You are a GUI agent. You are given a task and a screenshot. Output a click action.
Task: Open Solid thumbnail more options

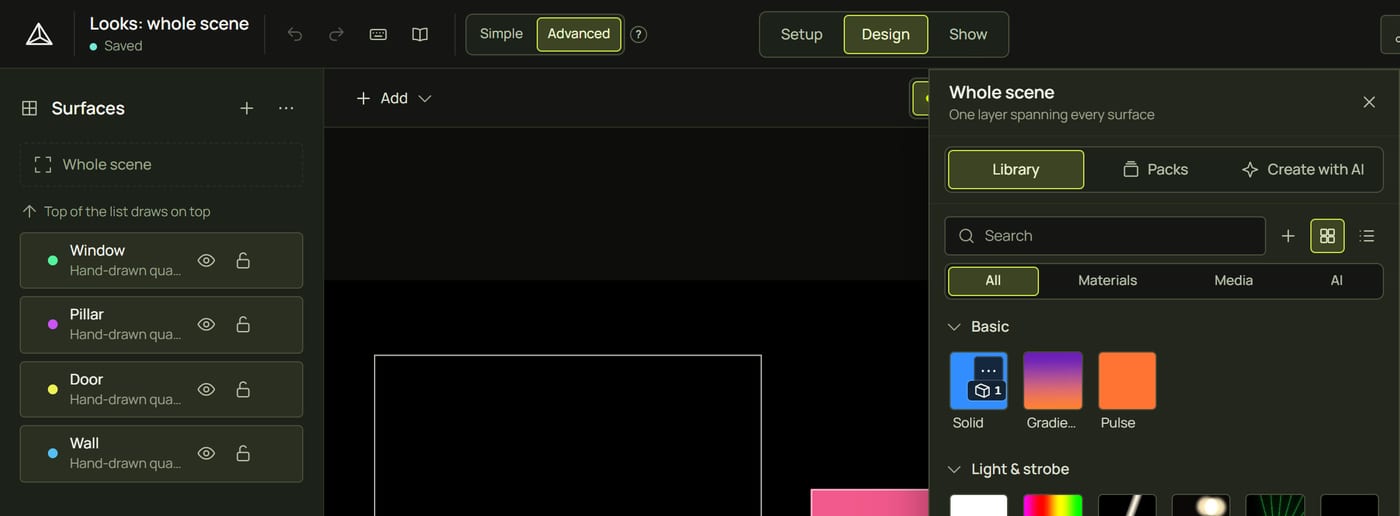989,370
